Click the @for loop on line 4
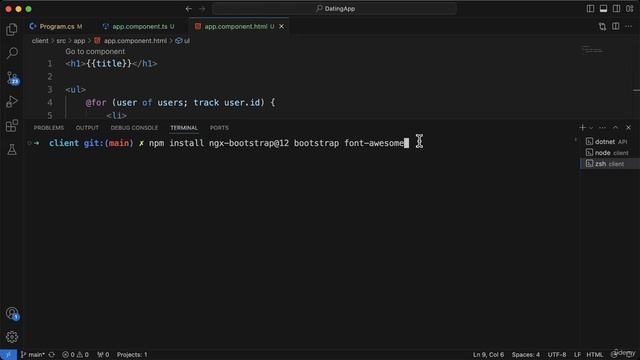Viewport: 640px width, 360px height. coord(180,102)
